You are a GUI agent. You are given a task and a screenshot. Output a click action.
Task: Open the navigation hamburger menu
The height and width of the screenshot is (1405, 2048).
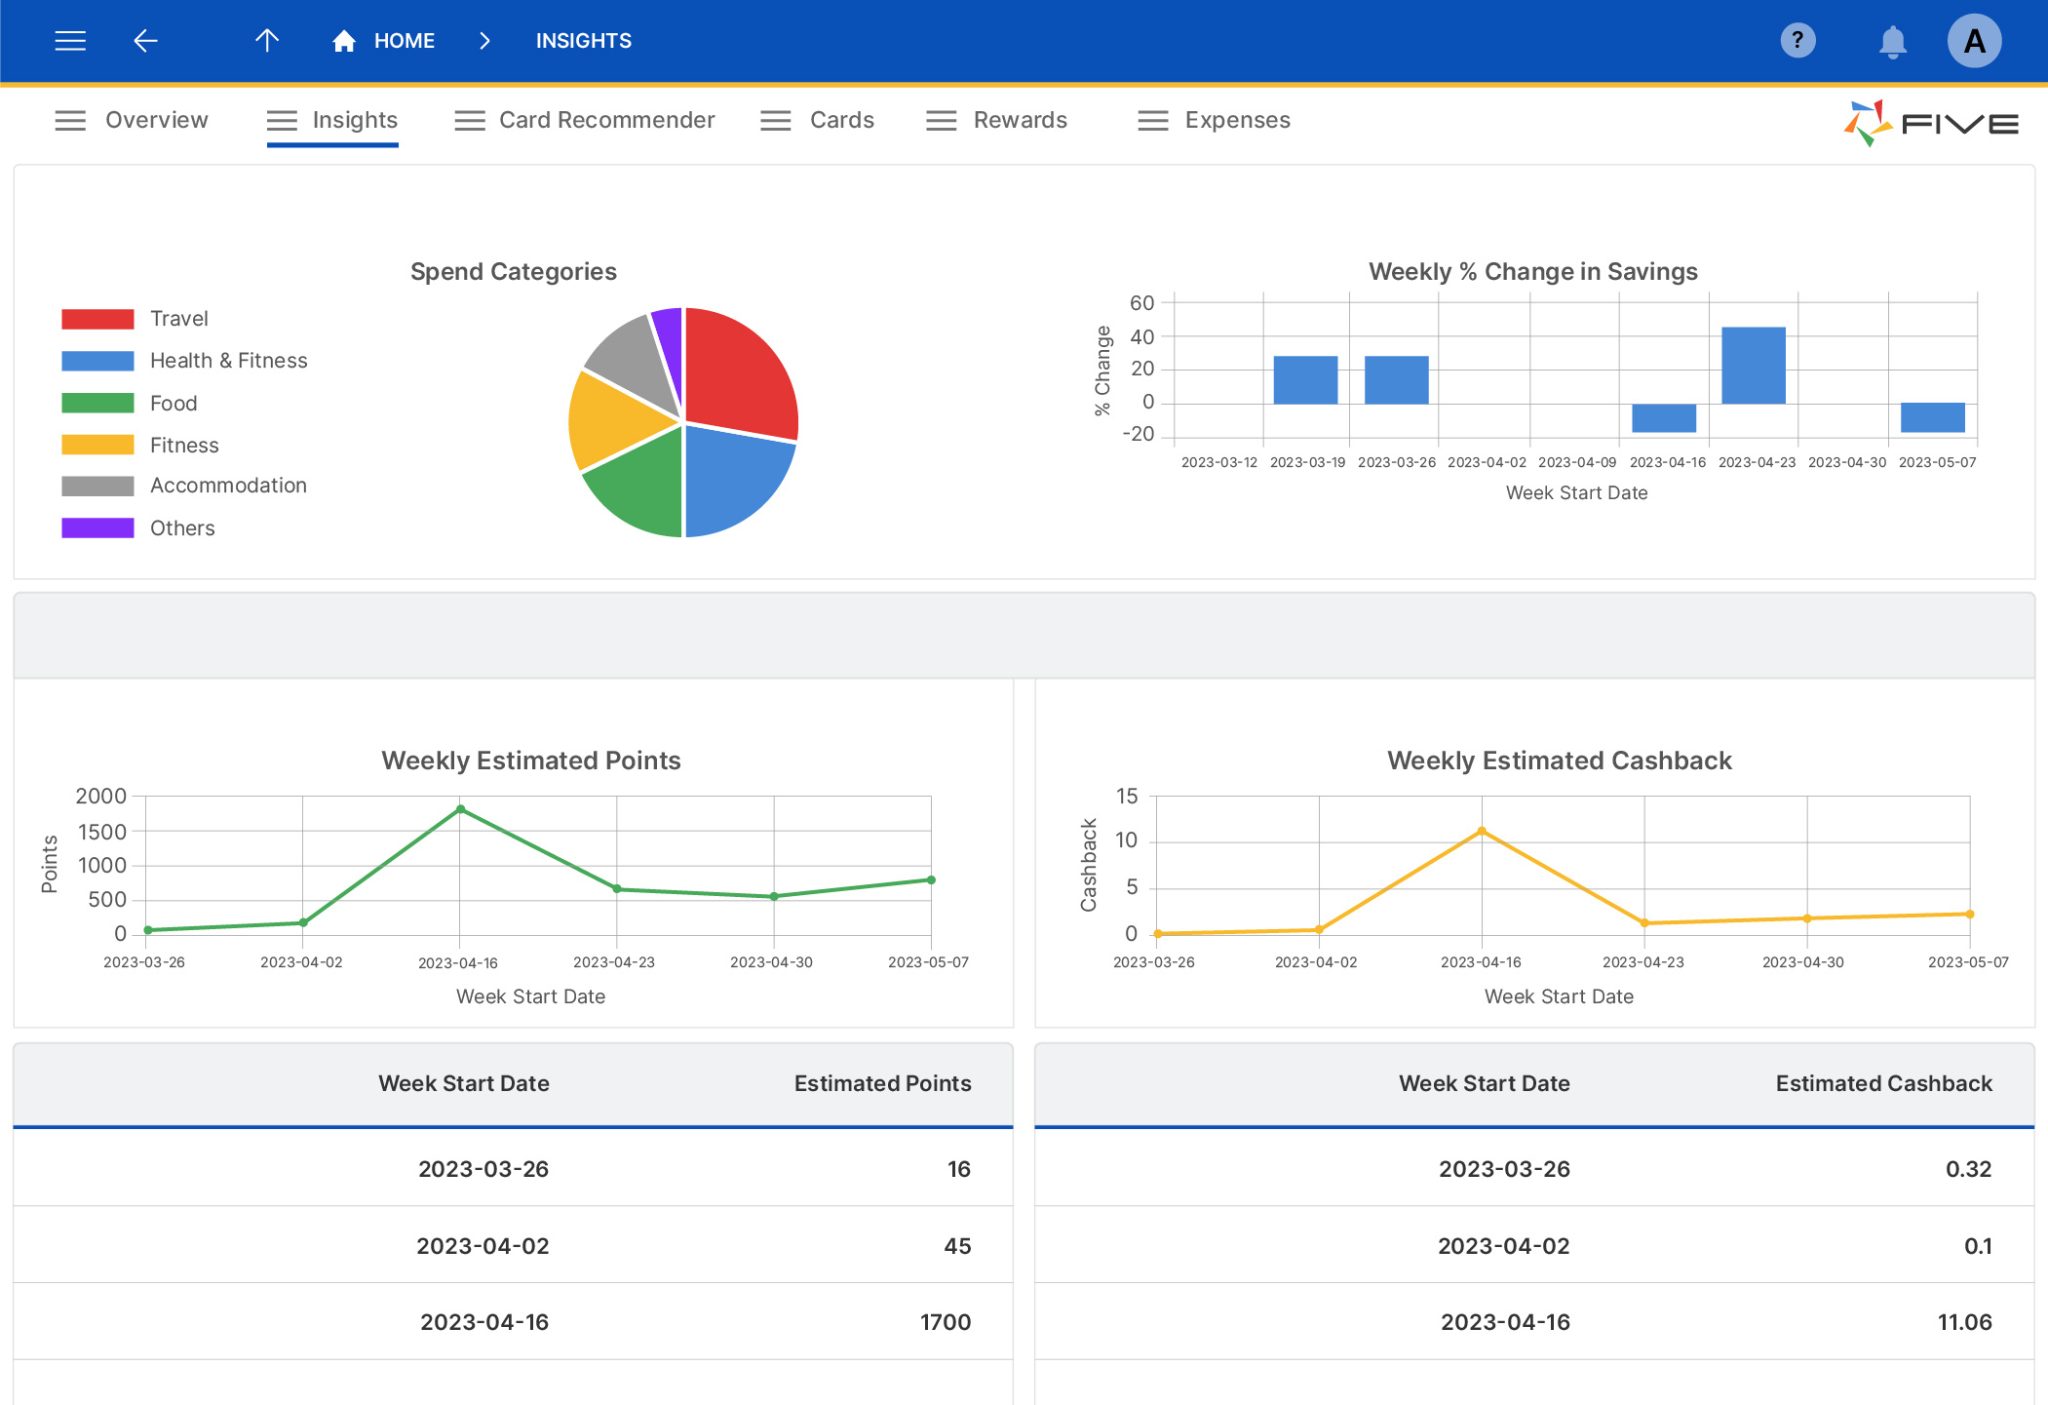(x=70, y=40)
